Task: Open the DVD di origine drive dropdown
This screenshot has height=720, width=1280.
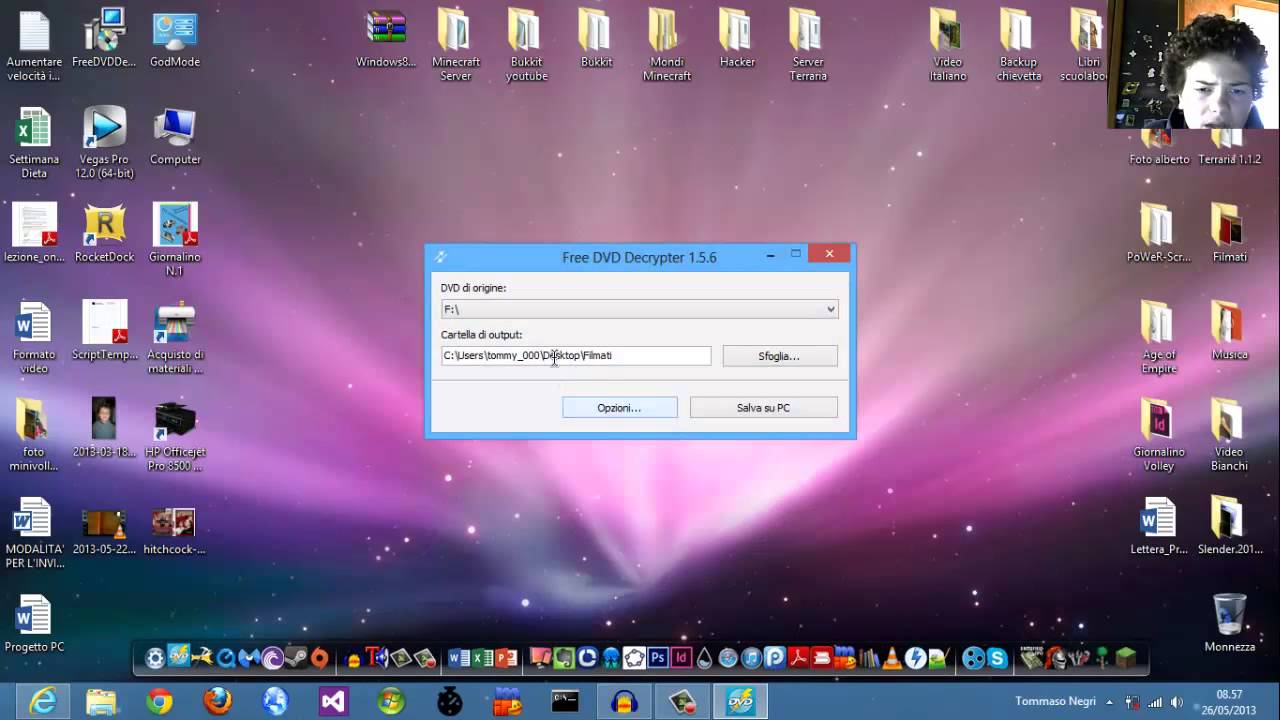Action: (x=639, y=309)
